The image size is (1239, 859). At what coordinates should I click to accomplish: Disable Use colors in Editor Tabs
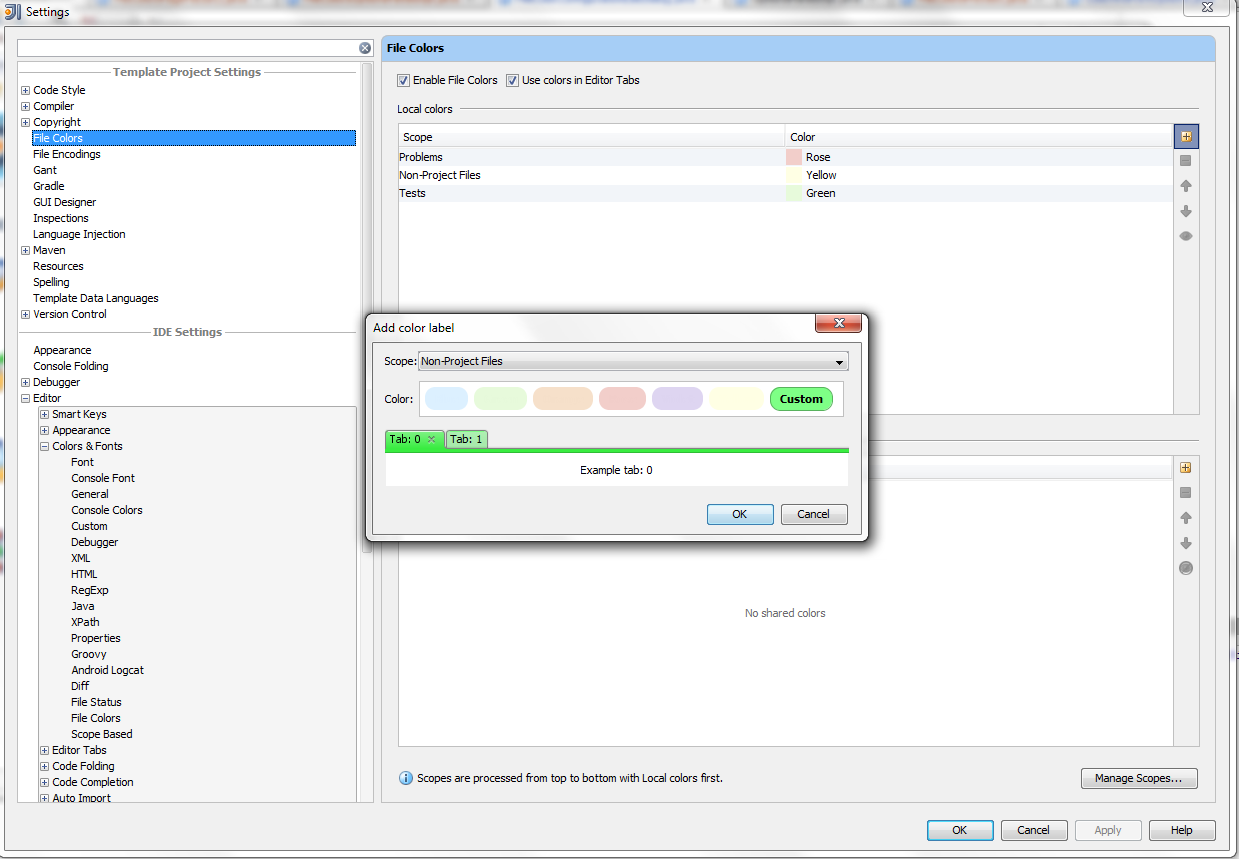(x=512, y=80)
